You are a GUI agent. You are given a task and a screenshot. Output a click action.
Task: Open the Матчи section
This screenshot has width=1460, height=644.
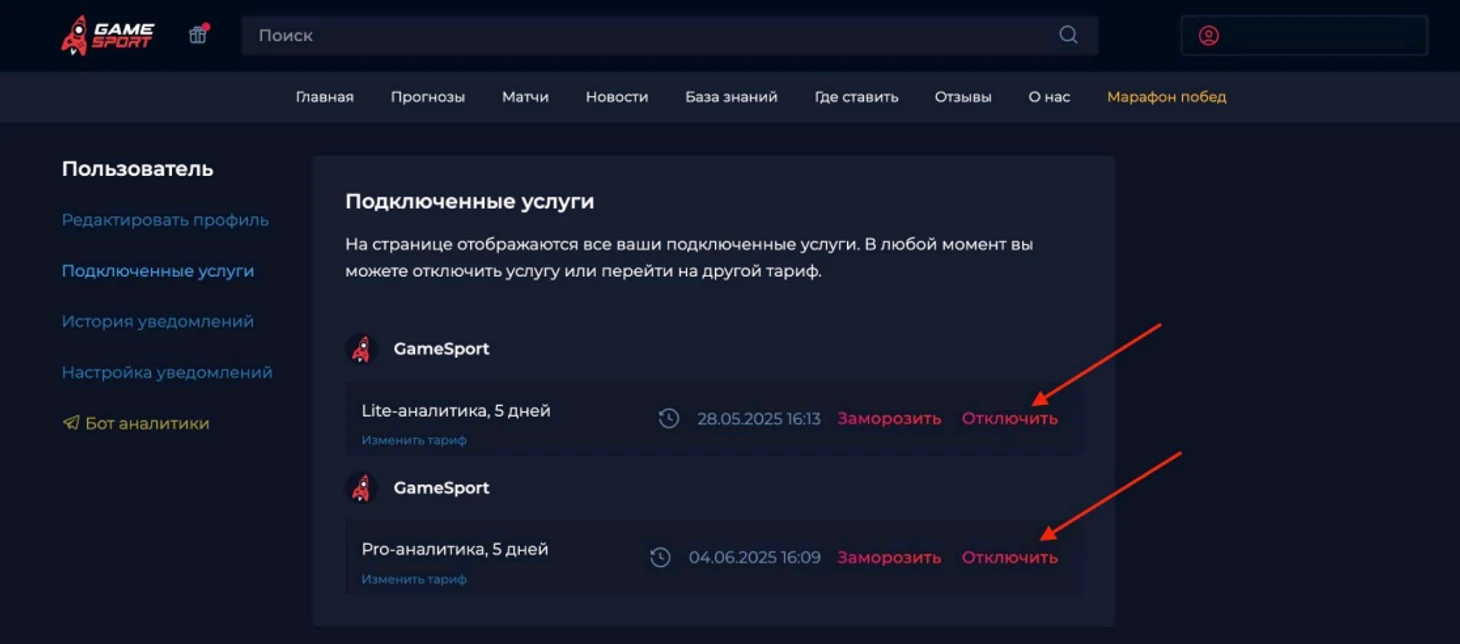click(x=525, y=97)
